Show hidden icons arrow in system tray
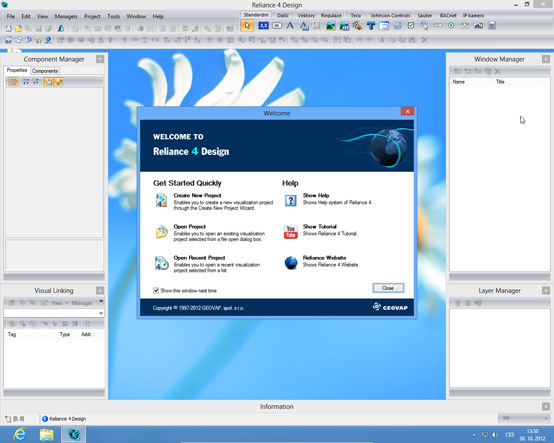This screenshot has width=554, height=443. point(474,435)
